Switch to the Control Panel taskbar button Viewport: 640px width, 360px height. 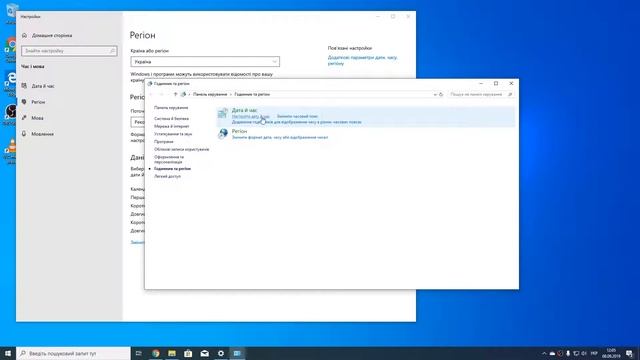coord(237,353)
